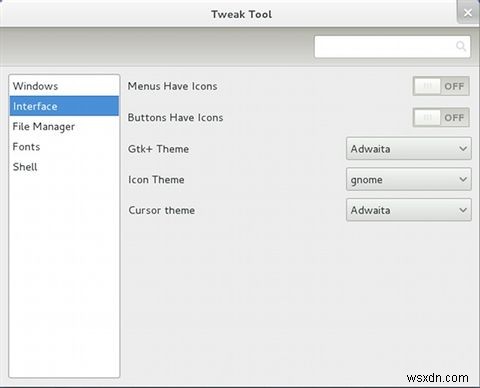480x388 pixels.
Task: Click the Gtk+ Theme label
Action: (x=158, y=149)
